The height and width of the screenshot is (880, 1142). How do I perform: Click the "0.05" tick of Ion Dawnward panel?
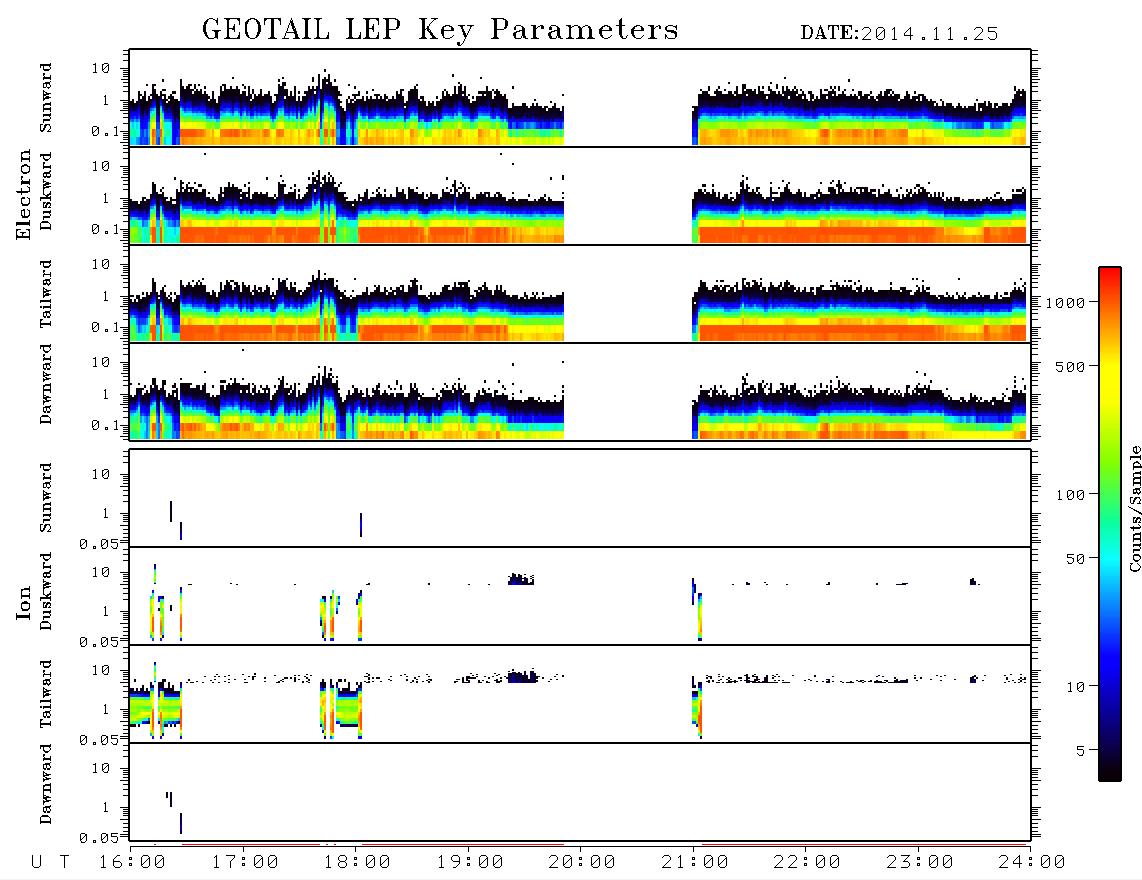point(101,838)
